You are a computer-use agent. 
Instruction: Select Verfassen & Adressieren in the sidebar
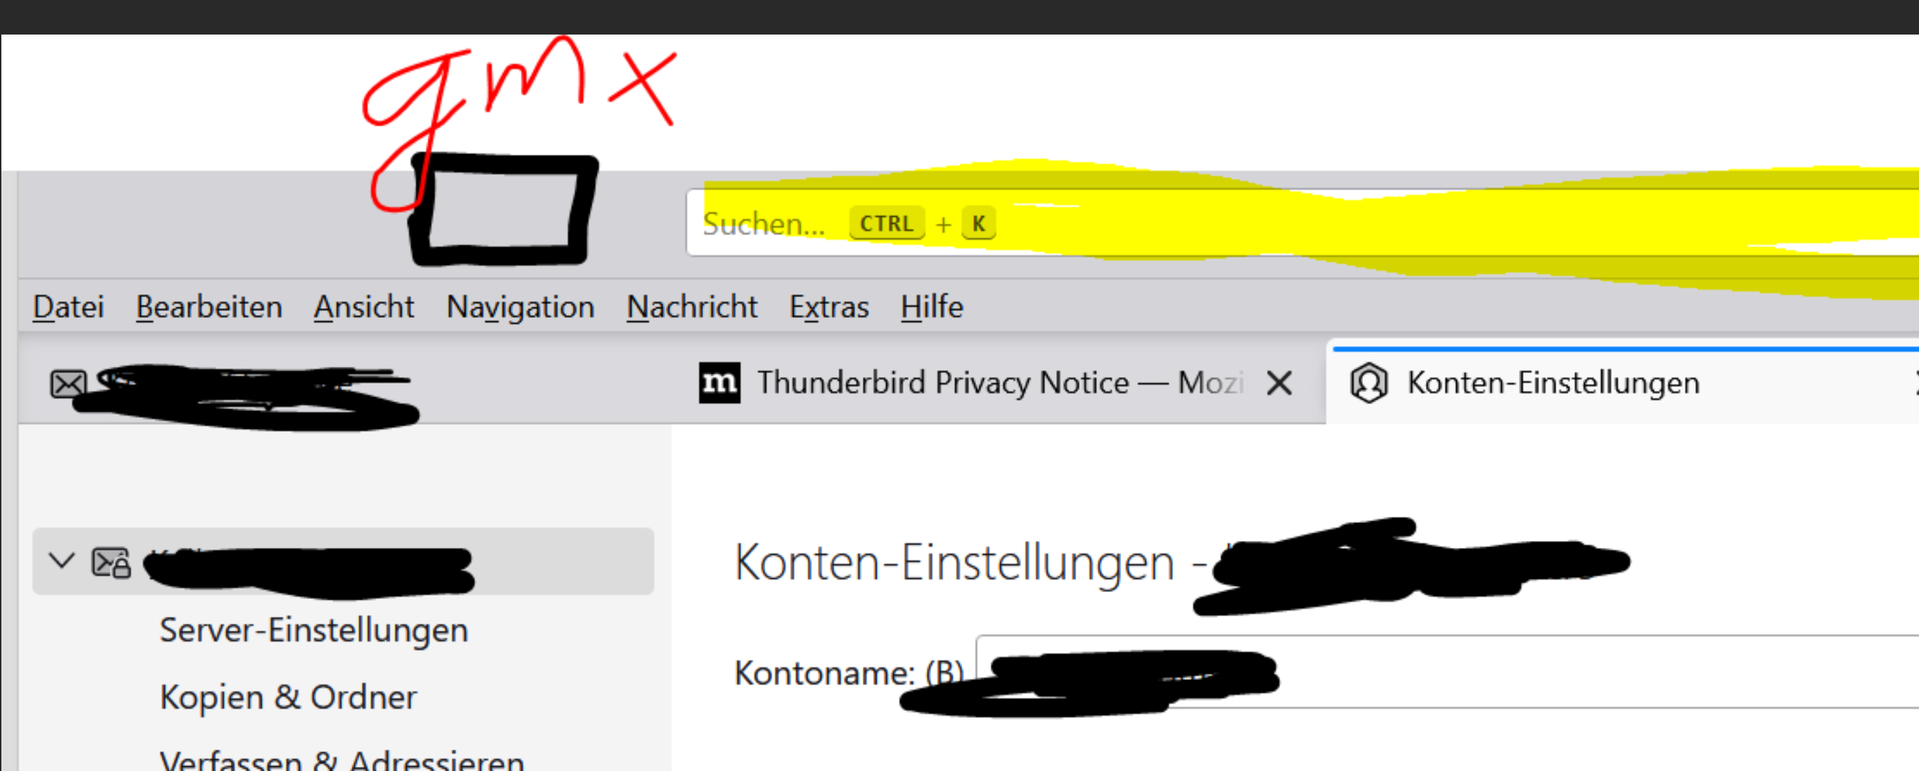342,760
